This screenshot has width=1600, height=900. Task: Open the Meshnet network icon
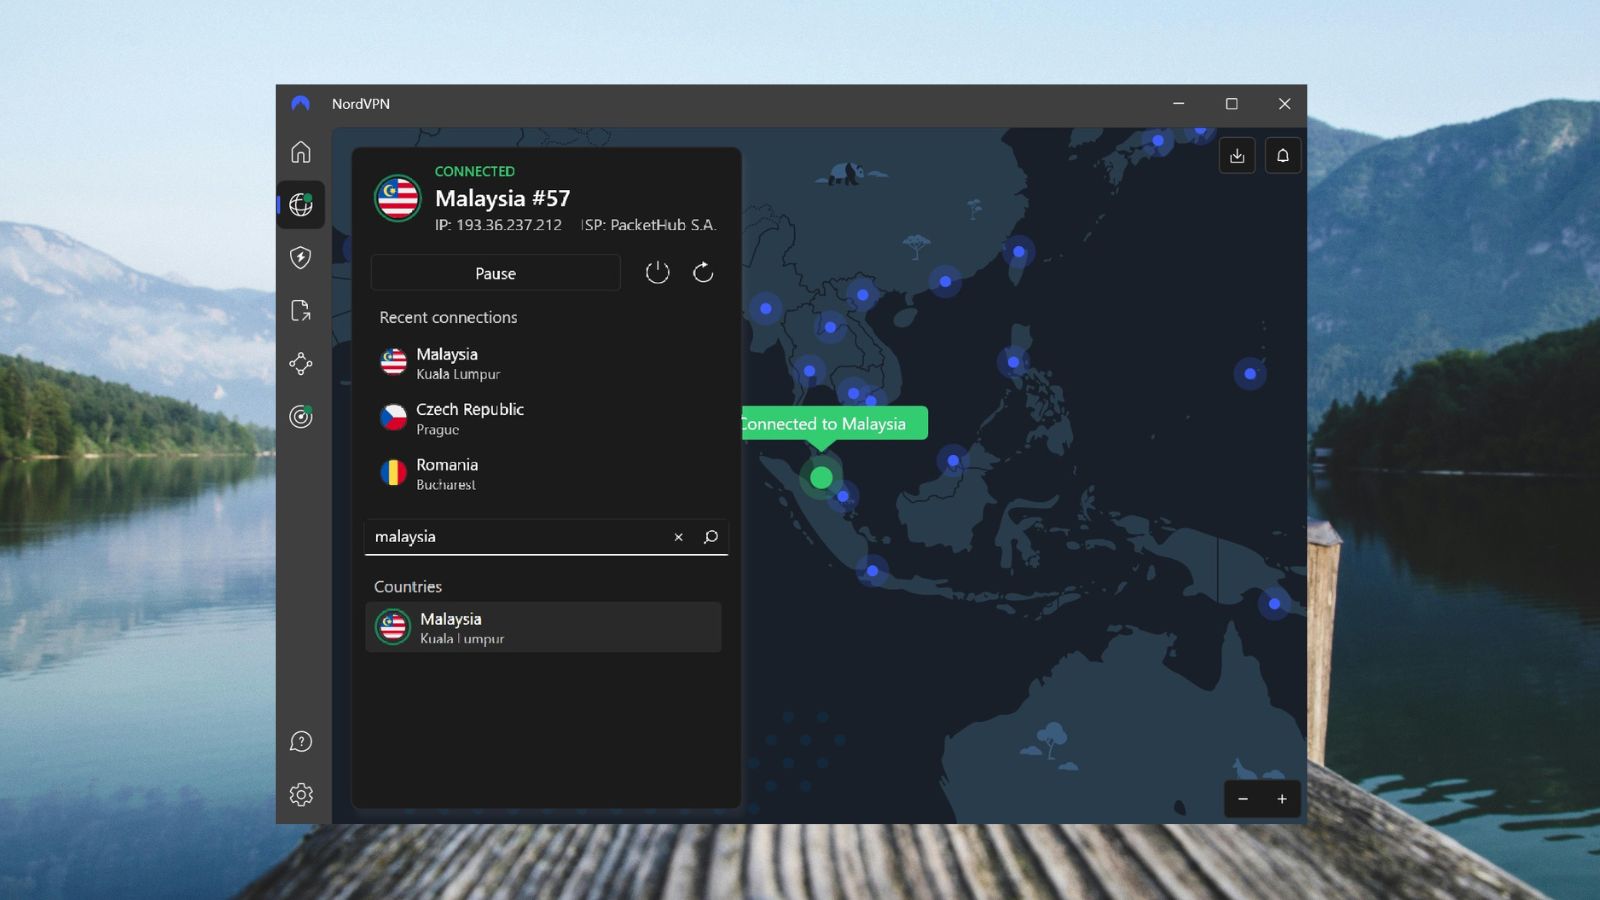click(x=300, y=364)
